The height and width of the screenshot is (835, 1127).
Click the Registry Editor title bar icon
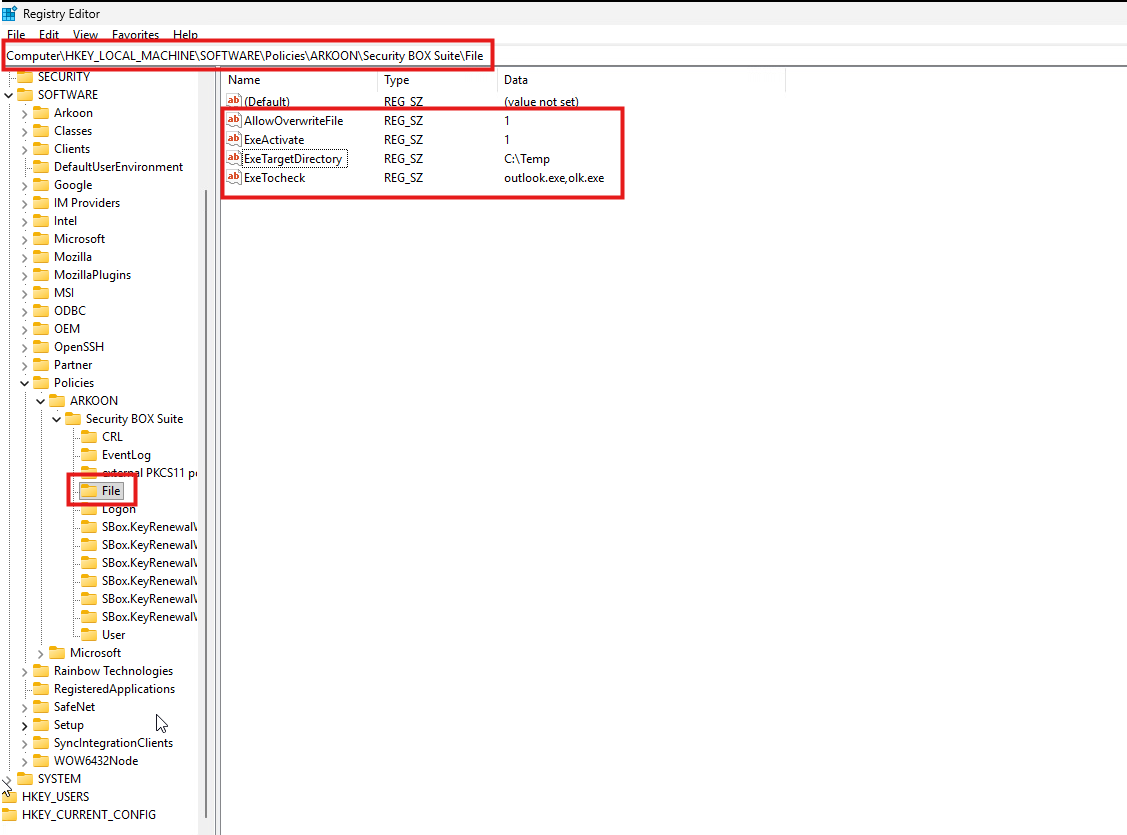click(9, 14)
